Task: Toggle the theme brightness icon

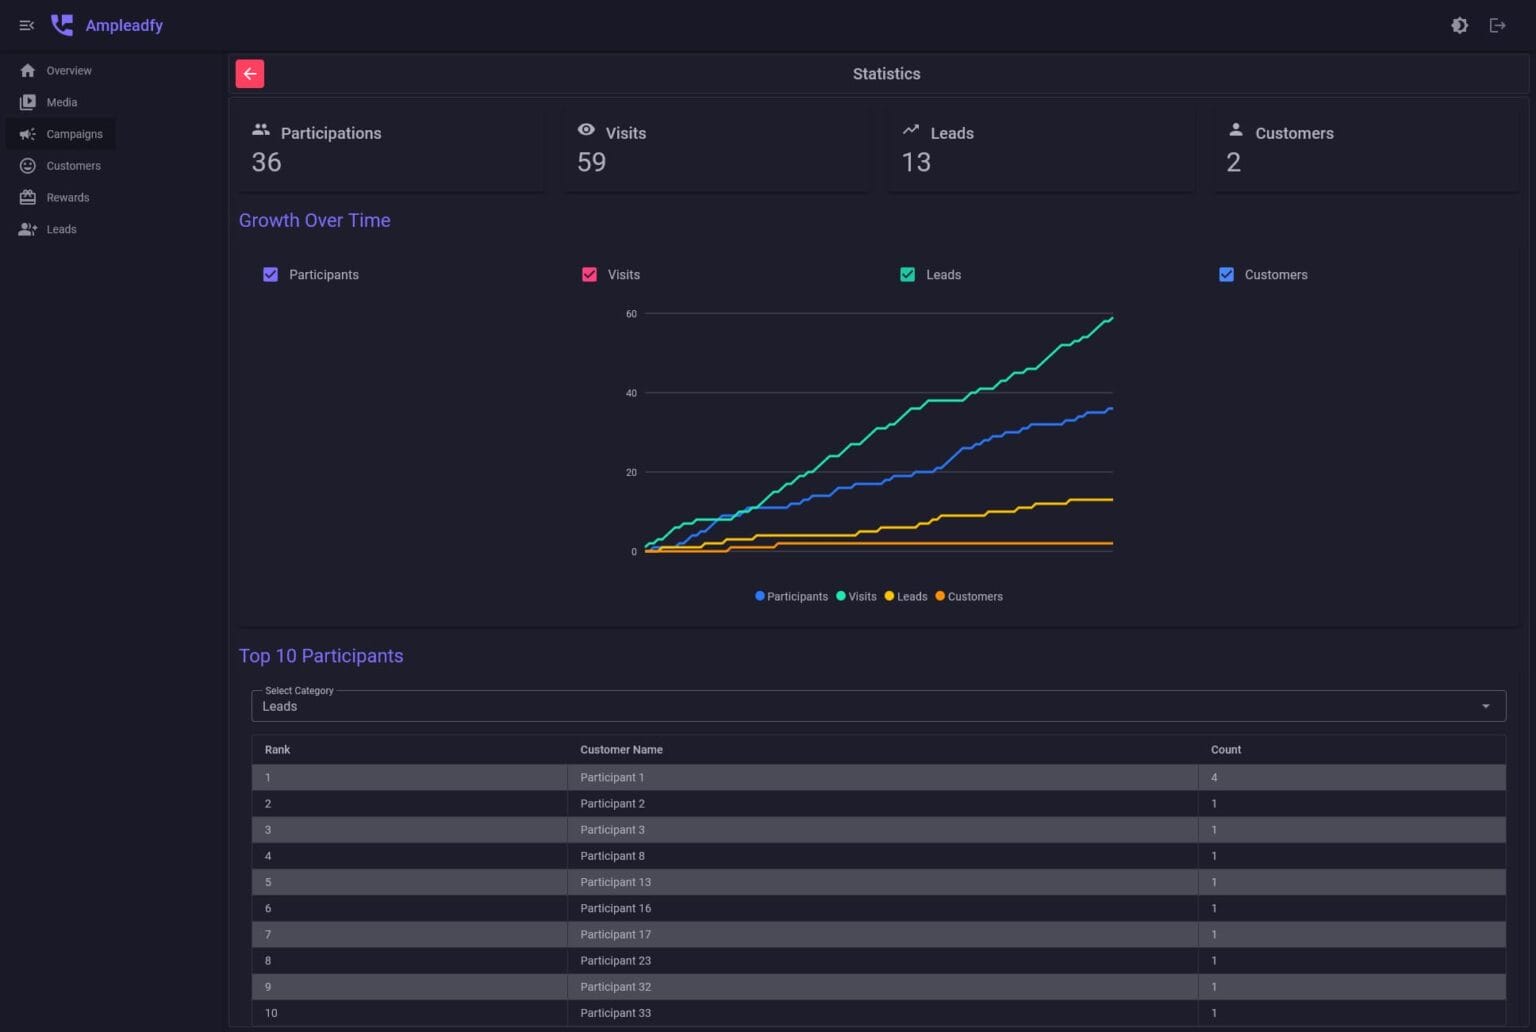Action: click(1459, 25)
